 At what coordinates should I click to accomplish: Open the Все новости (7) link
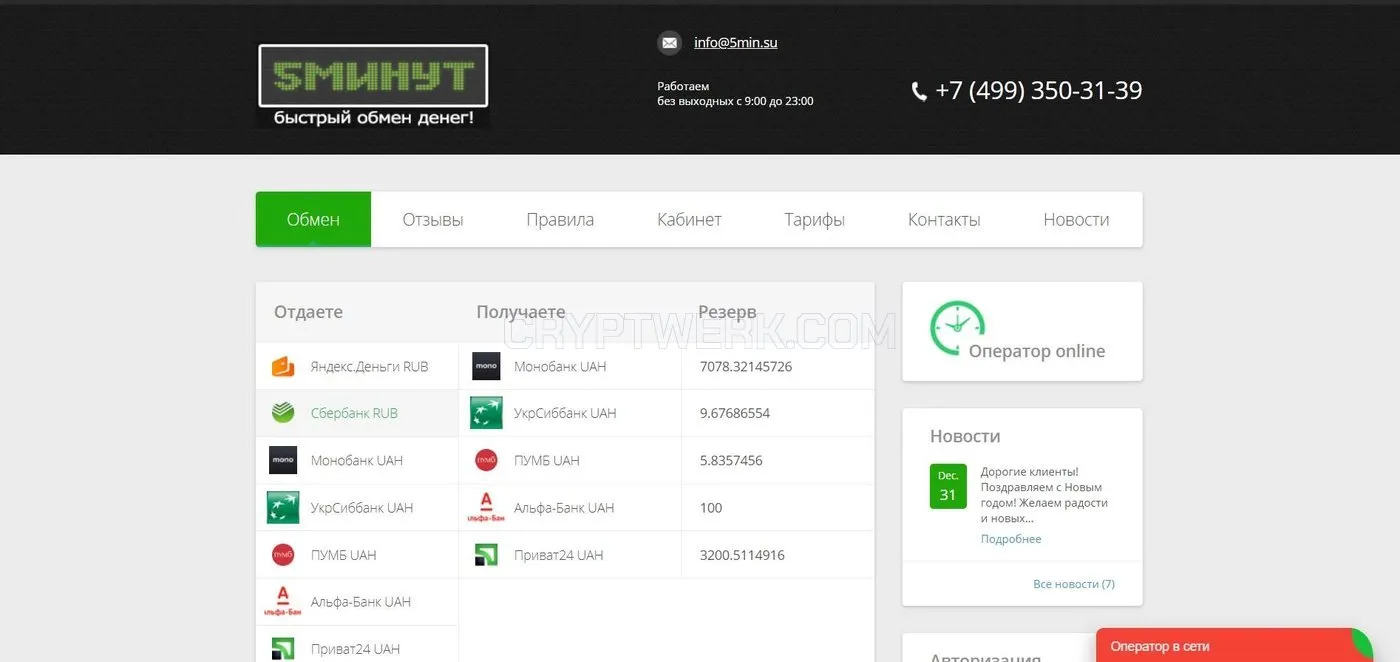click(x=1074, y=584)
